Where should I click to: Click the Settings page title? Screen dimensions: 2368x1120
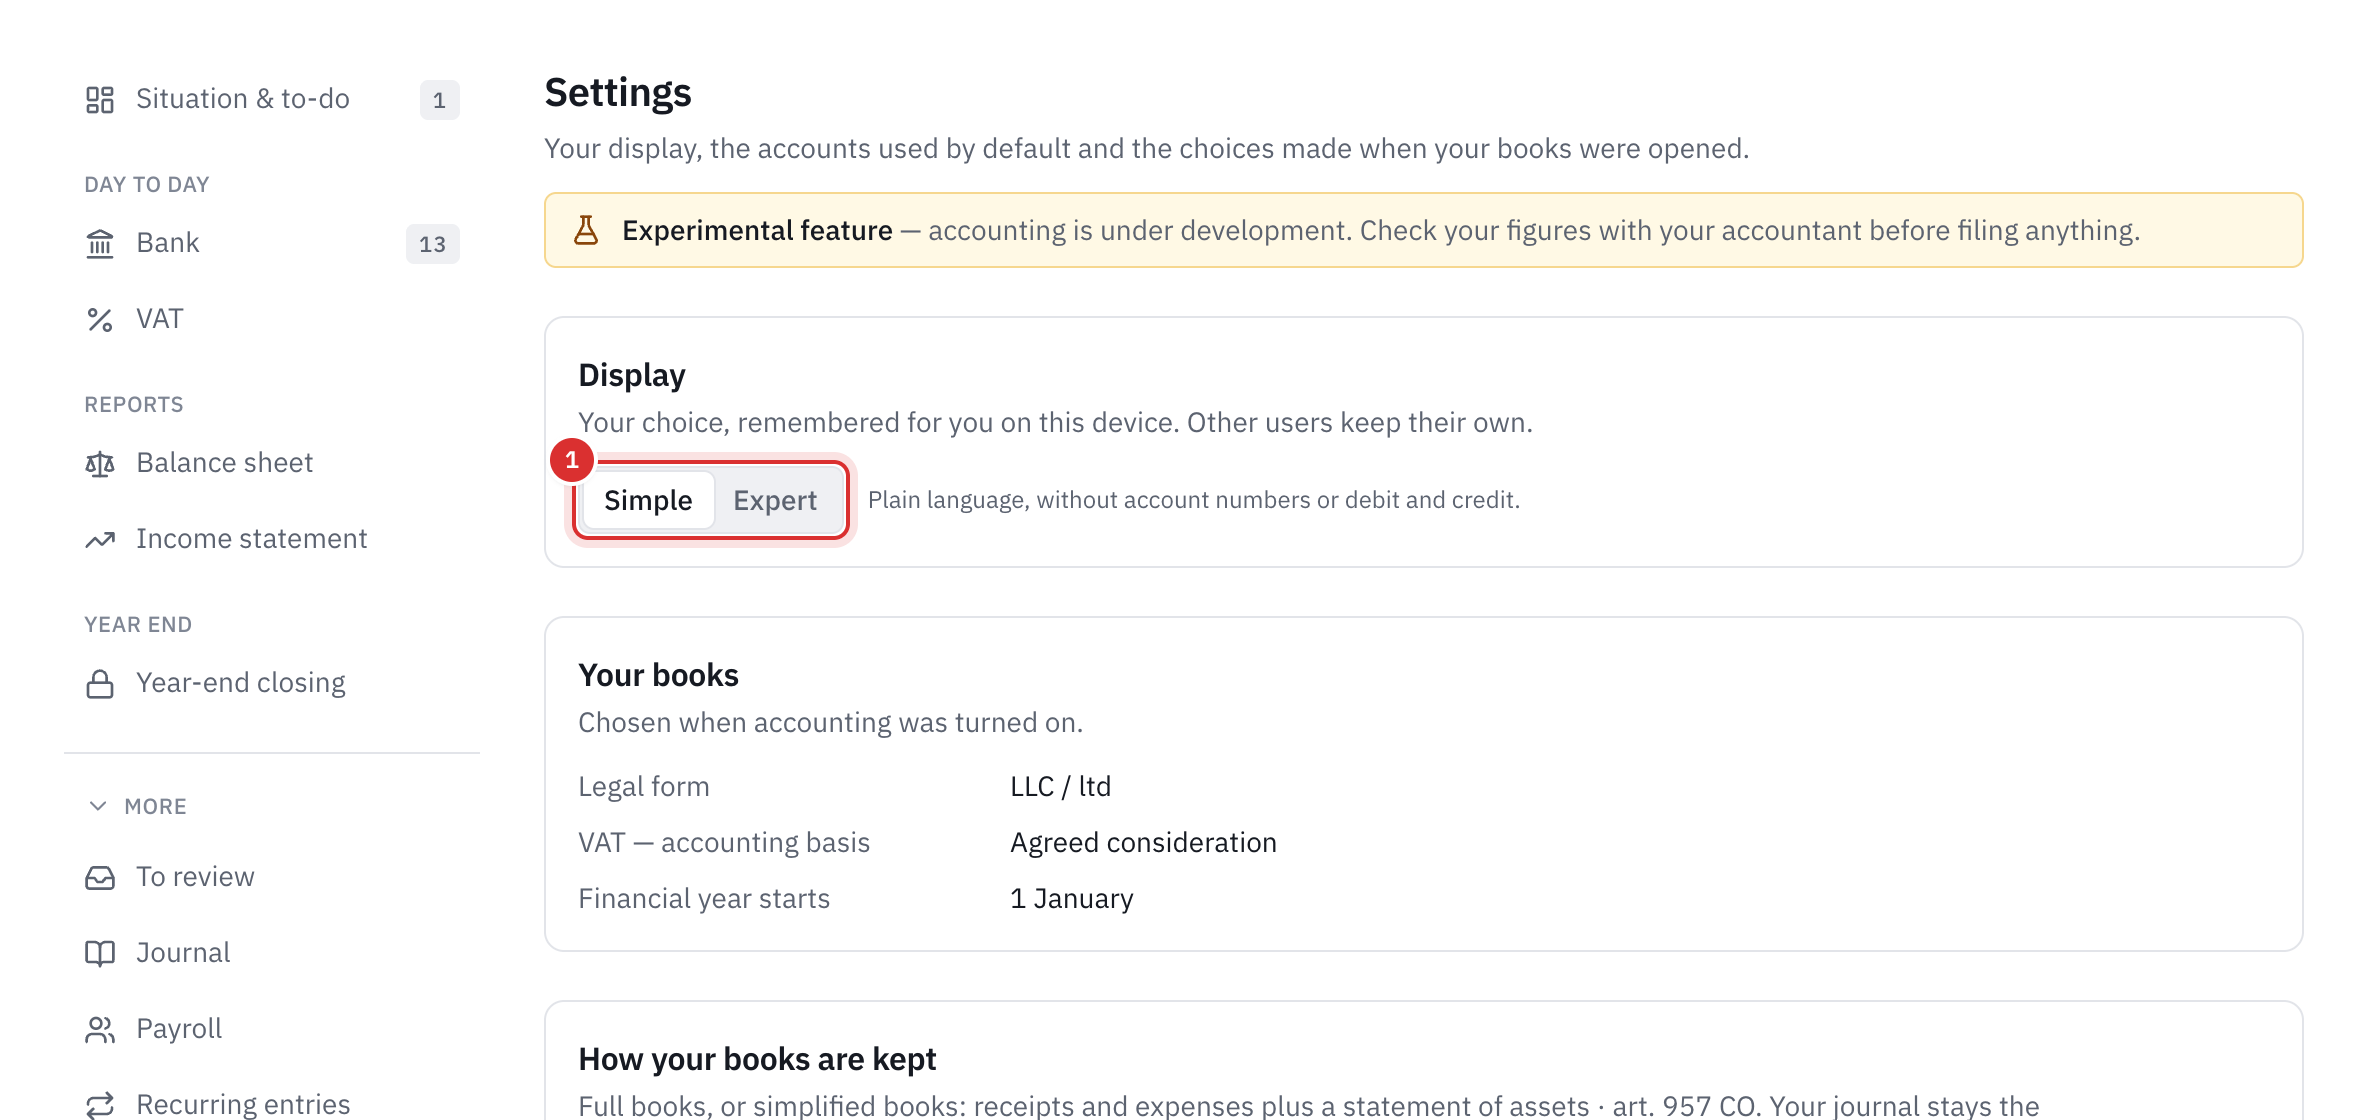point(618,93)
